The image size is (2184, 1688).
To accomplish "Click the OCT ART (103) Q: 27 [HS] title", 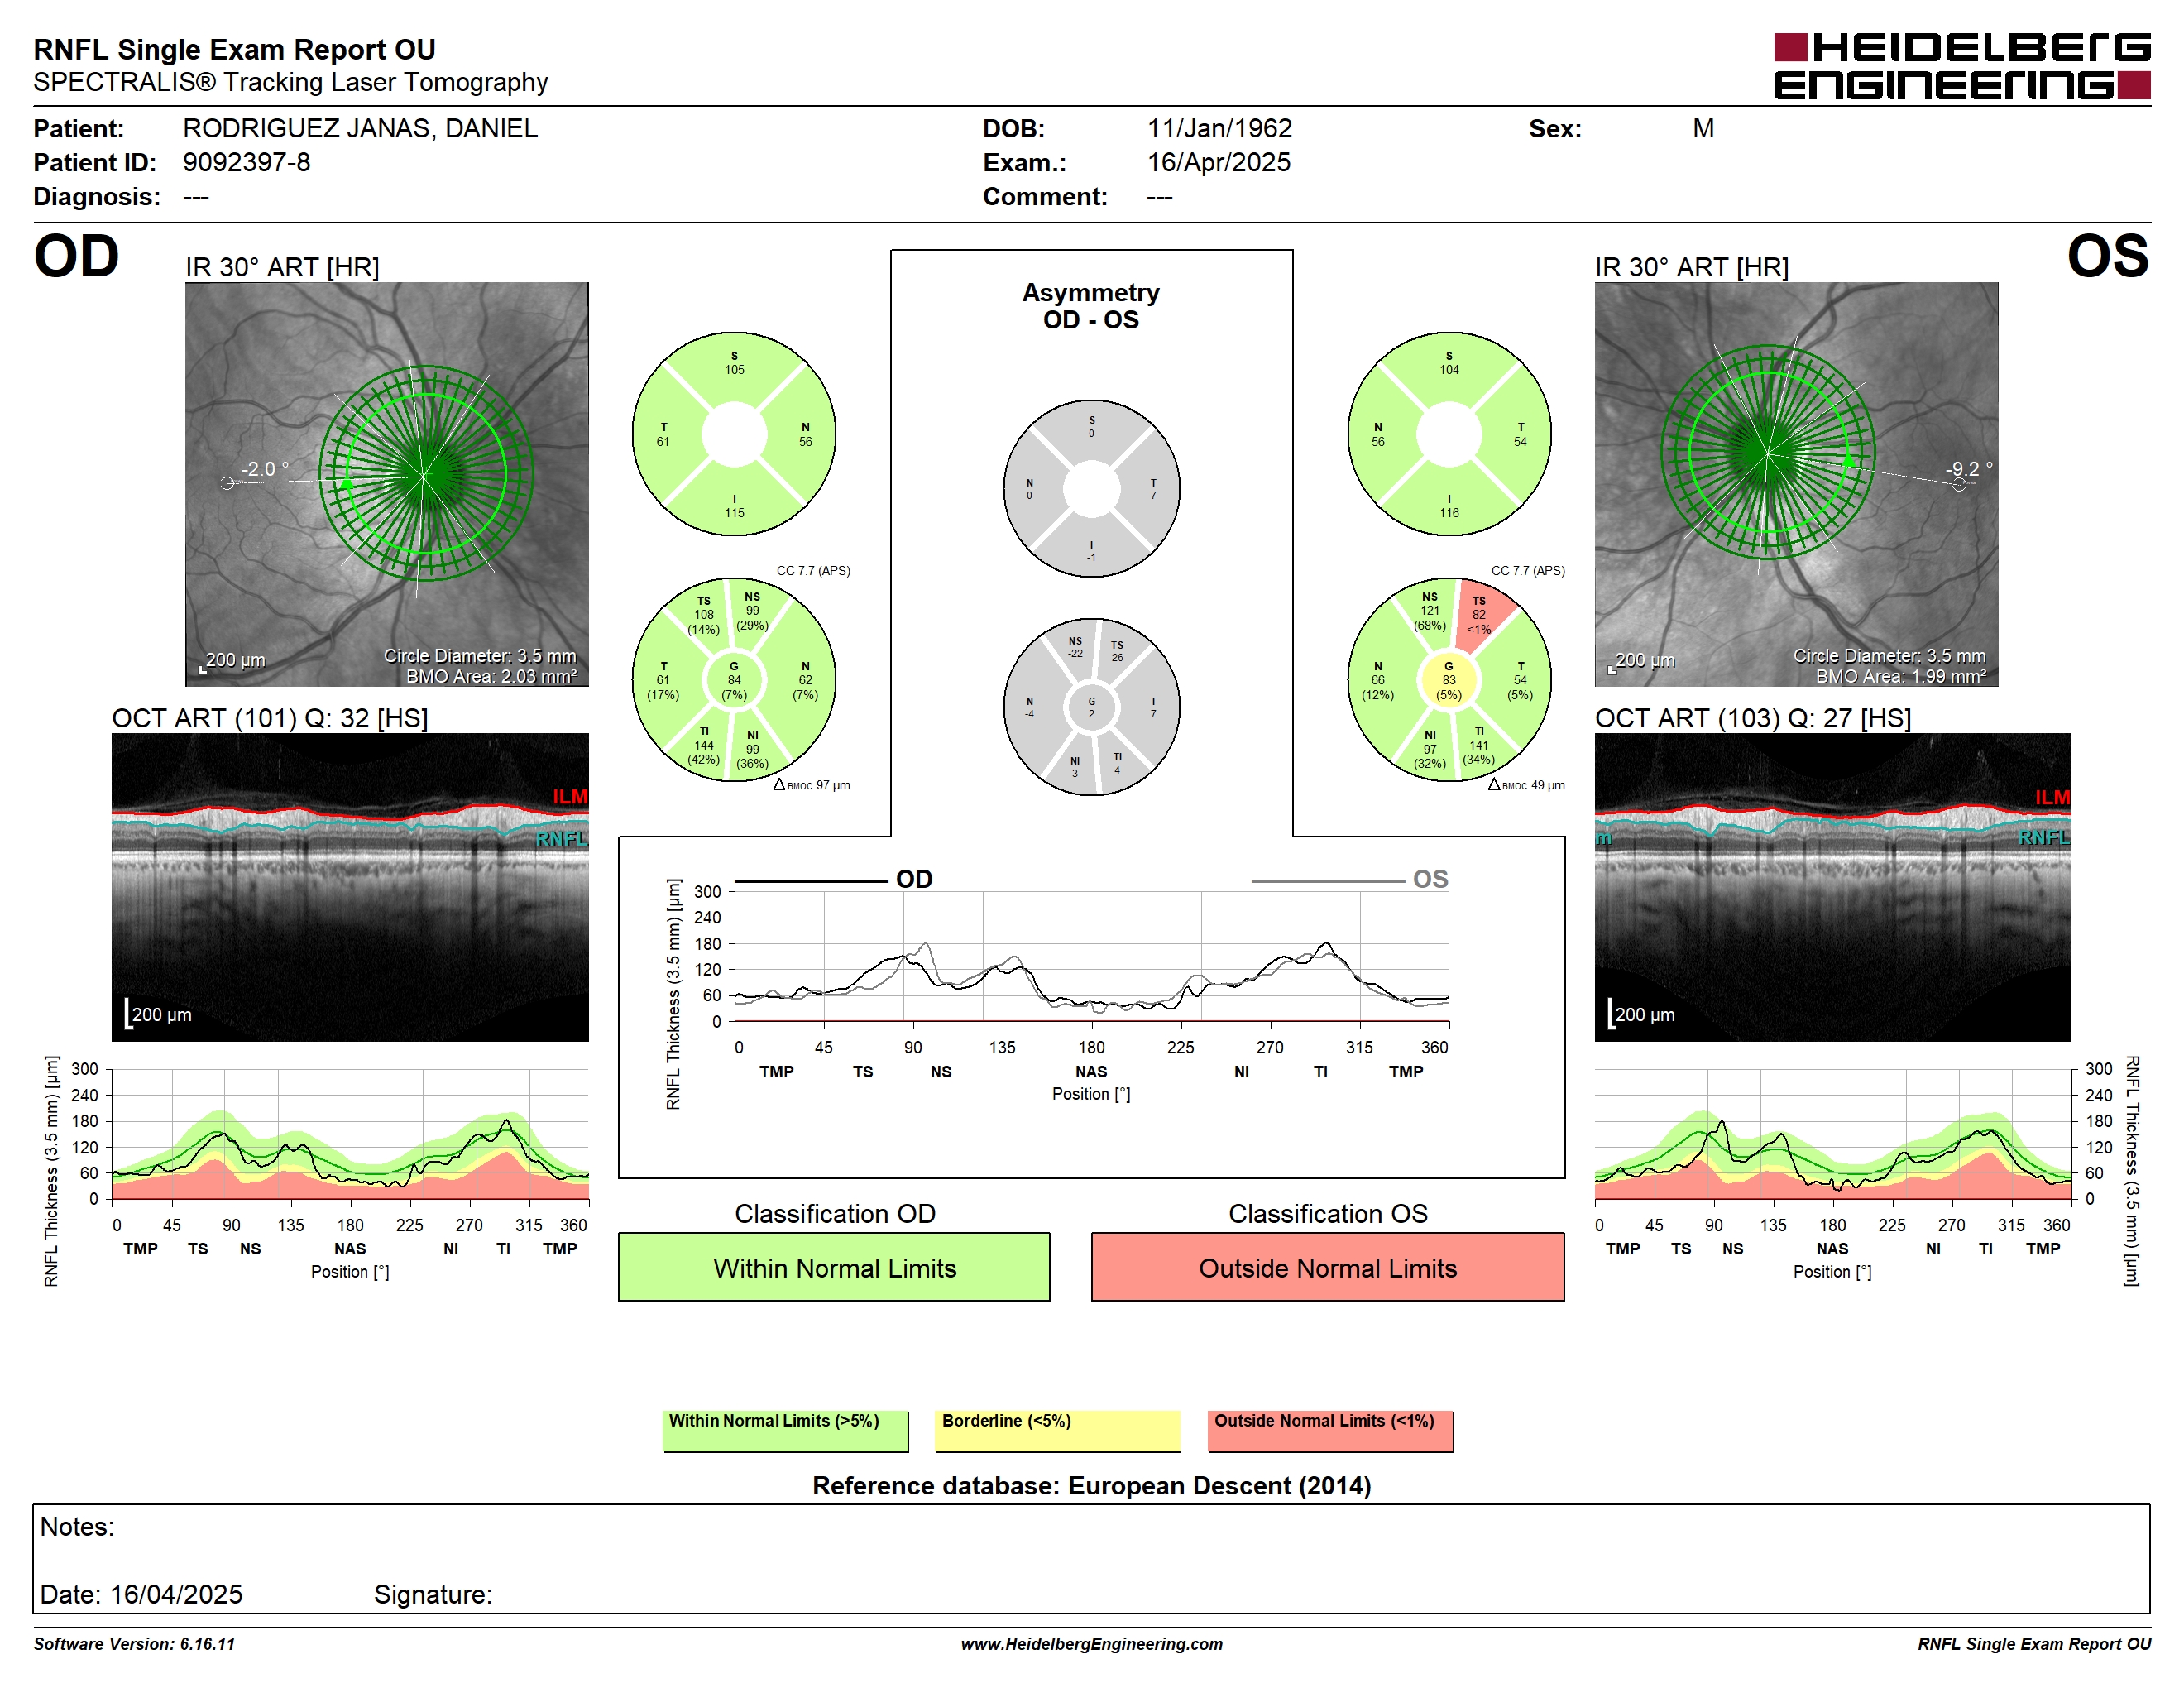I will [x=1753, y=718].
